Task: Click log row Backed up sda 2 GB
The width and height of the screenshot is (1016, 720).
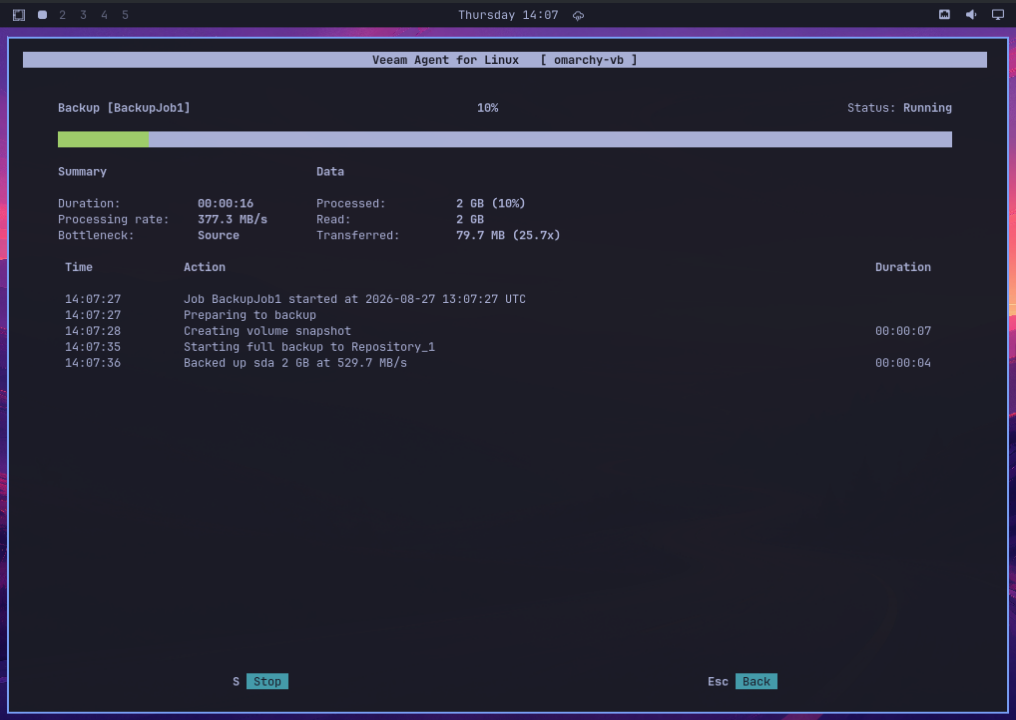Action: [x=295, y=363]
